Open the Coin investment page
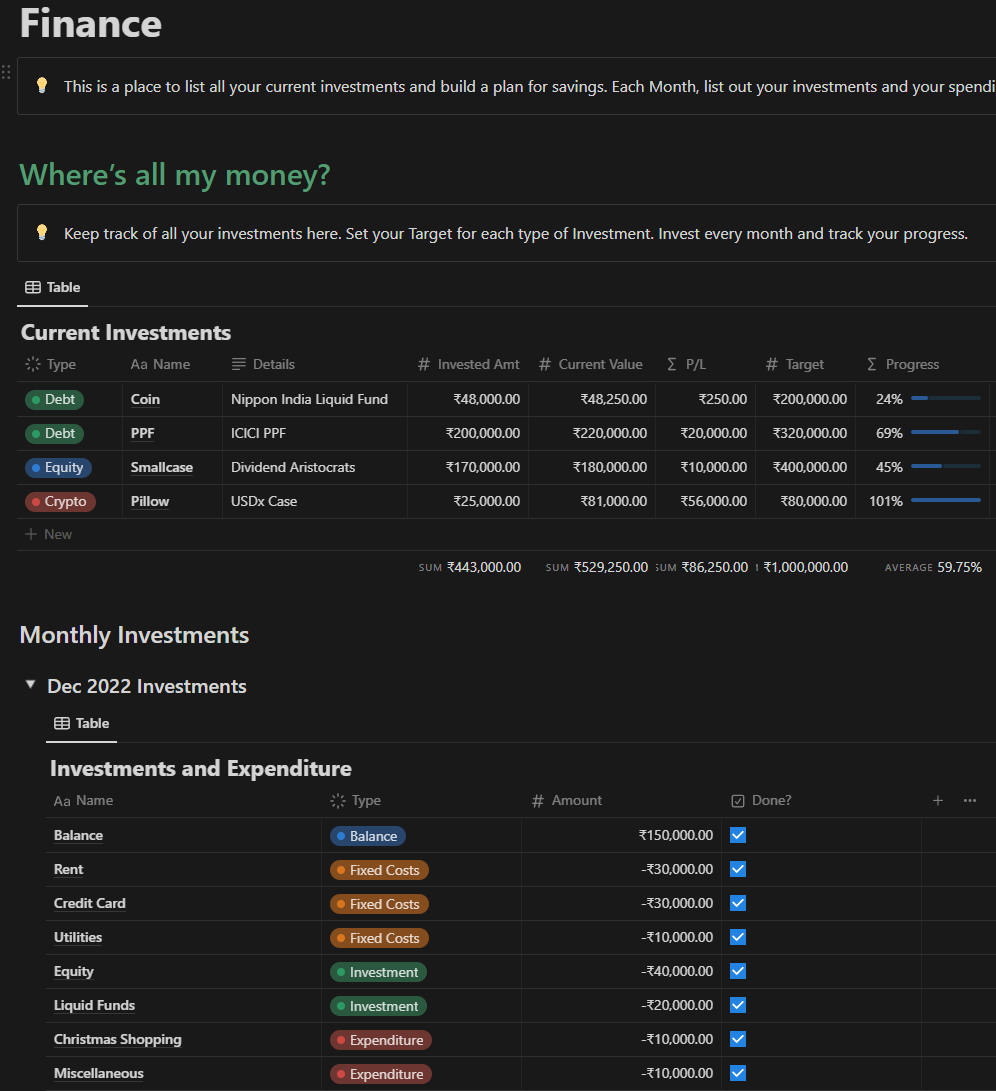Screen dimensions: 996x1091 [145, 399]
